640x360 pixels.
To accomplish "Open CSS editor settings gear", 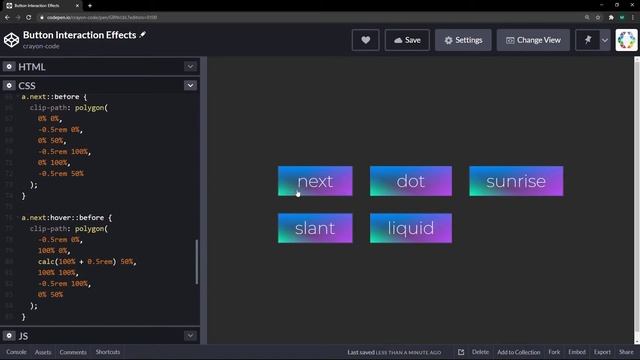I will coord(9,85).
